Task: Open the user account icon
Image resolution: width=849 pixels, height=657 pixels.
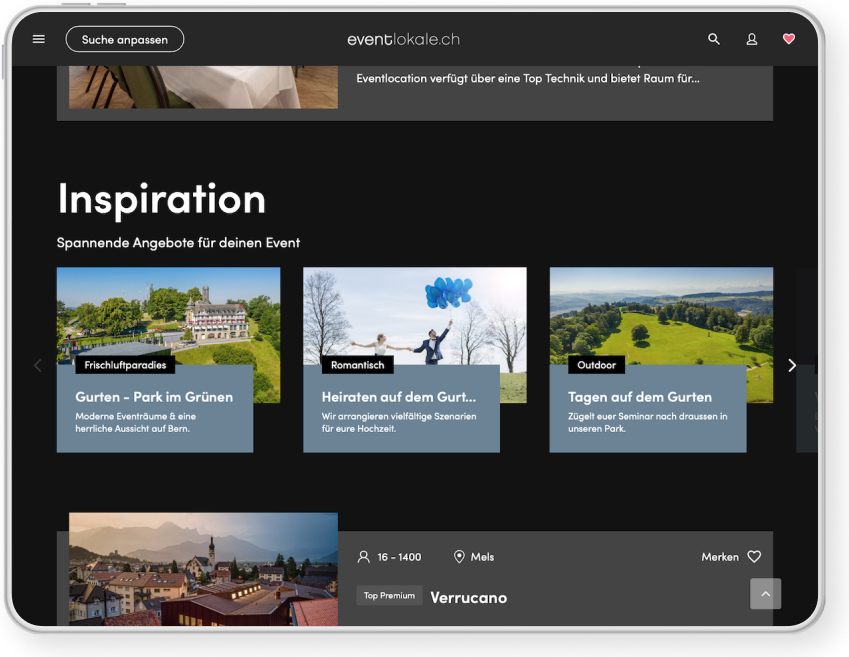Action: pos(752,39)
